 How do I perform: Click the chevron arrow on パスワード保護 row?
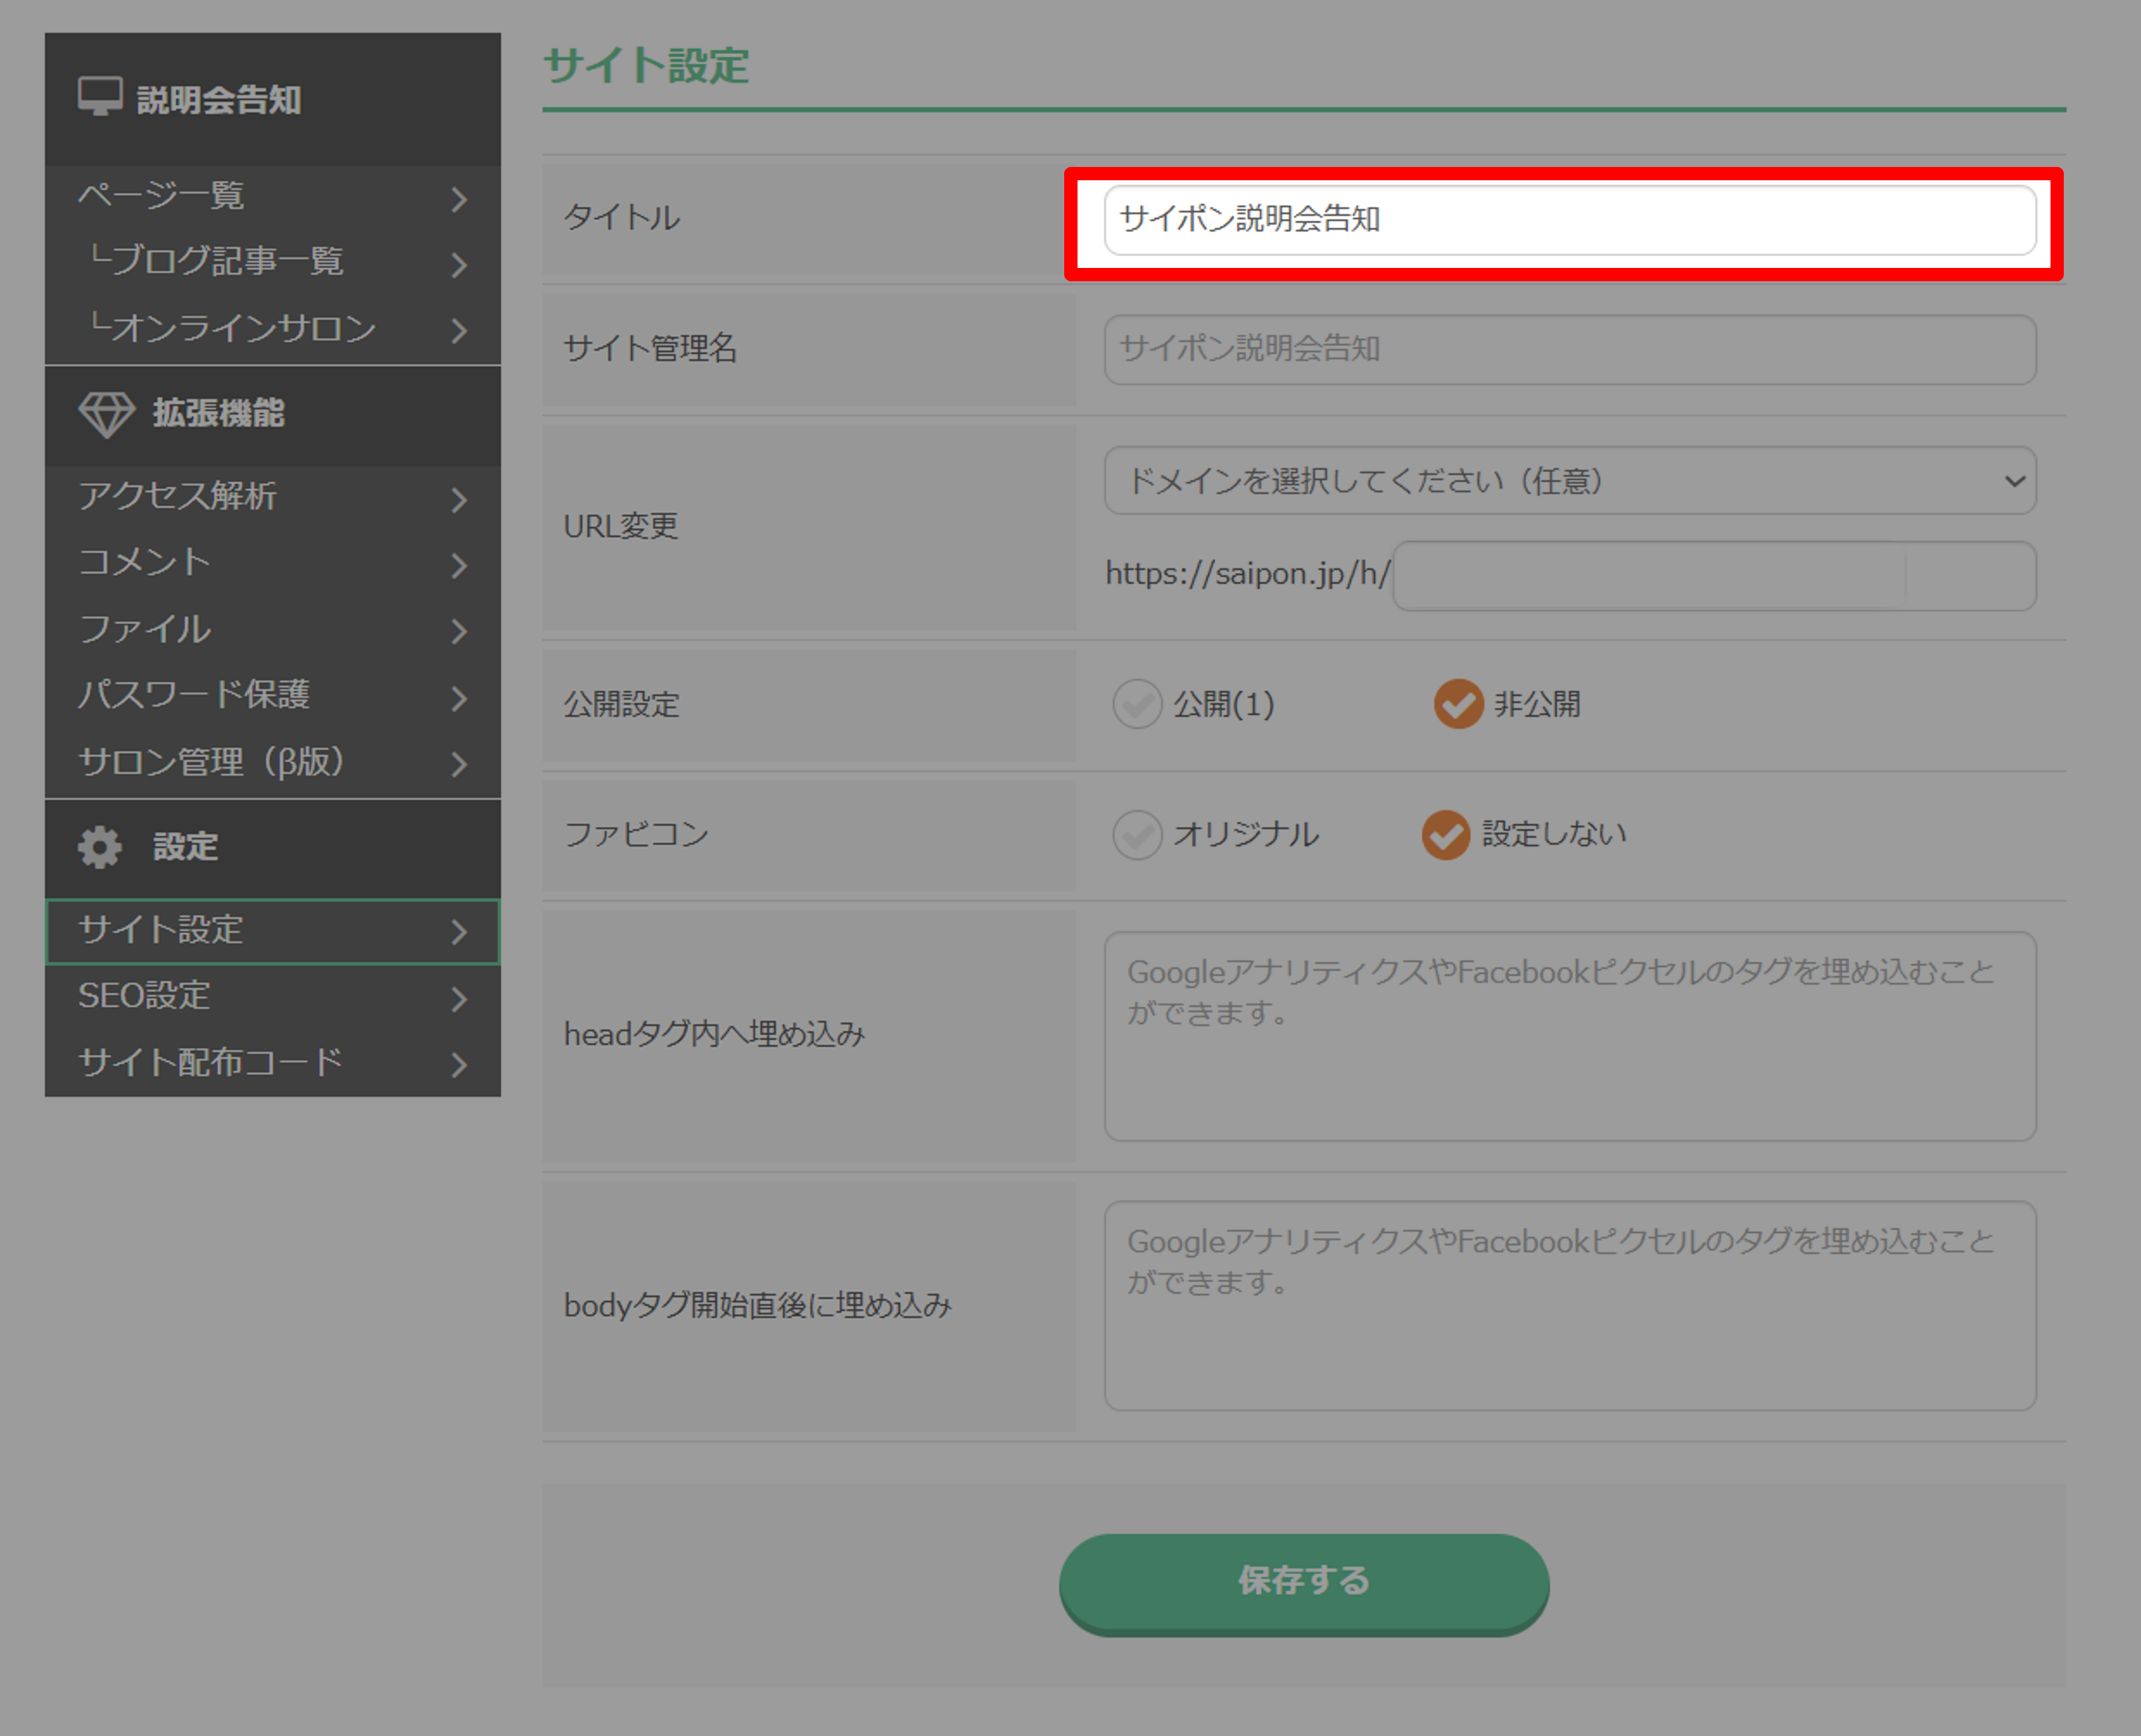459,697
